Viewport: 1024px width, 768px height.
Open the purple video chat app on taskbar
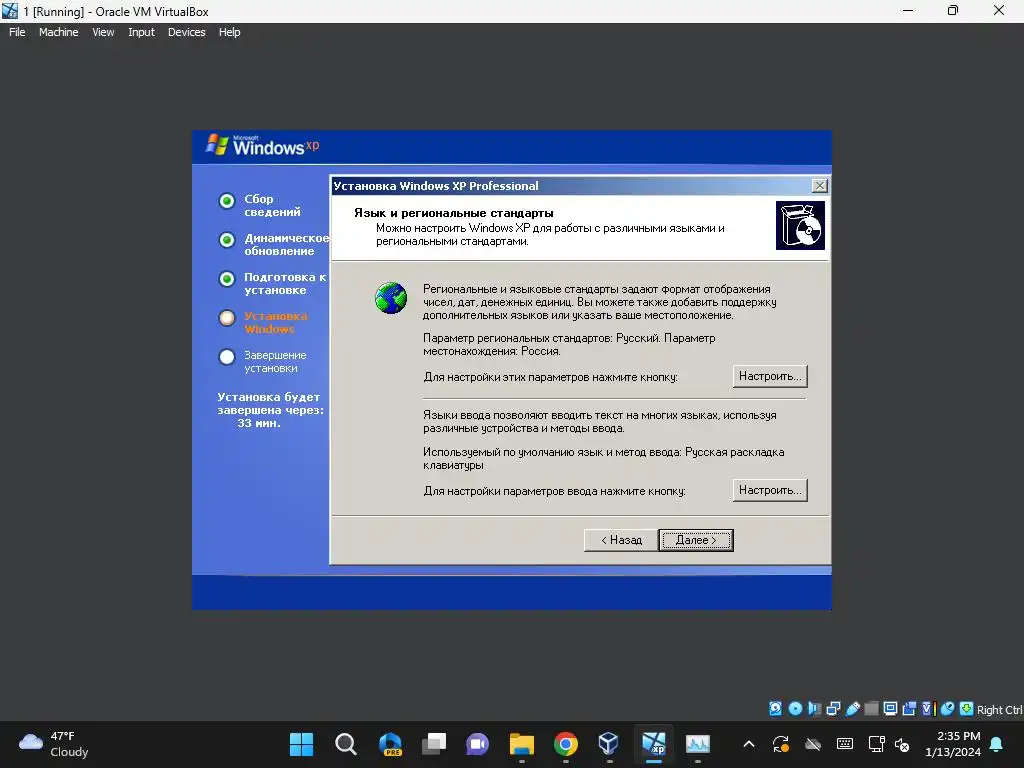click(477, 744)
